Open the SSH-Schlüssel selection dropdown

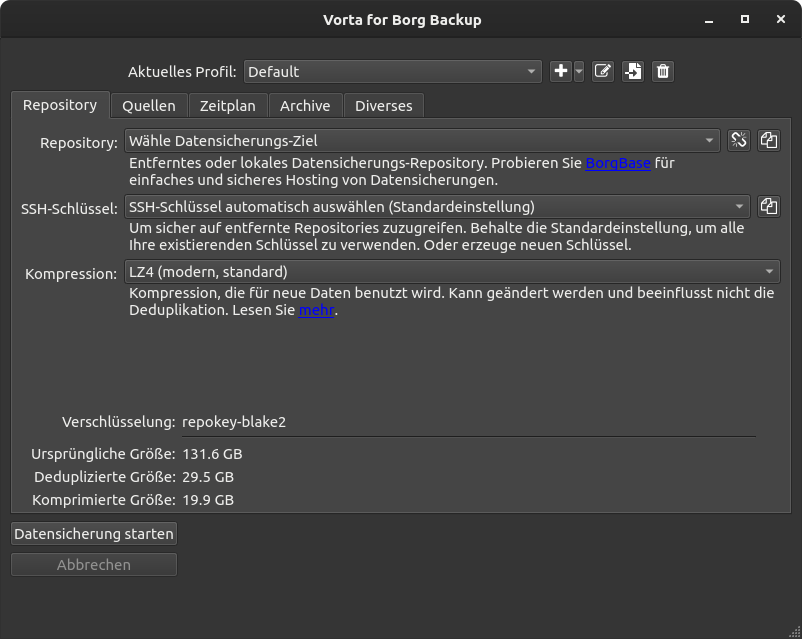pos(437,207)
